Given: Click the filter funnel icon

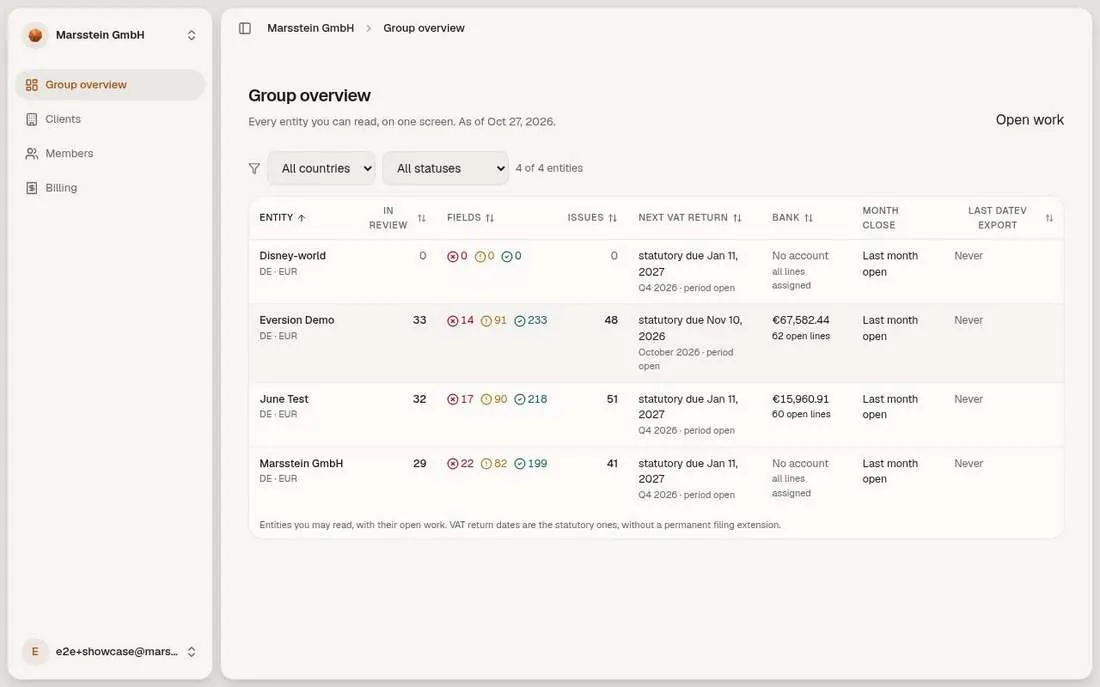Looking at the screenshot, I should coord(254,168).
